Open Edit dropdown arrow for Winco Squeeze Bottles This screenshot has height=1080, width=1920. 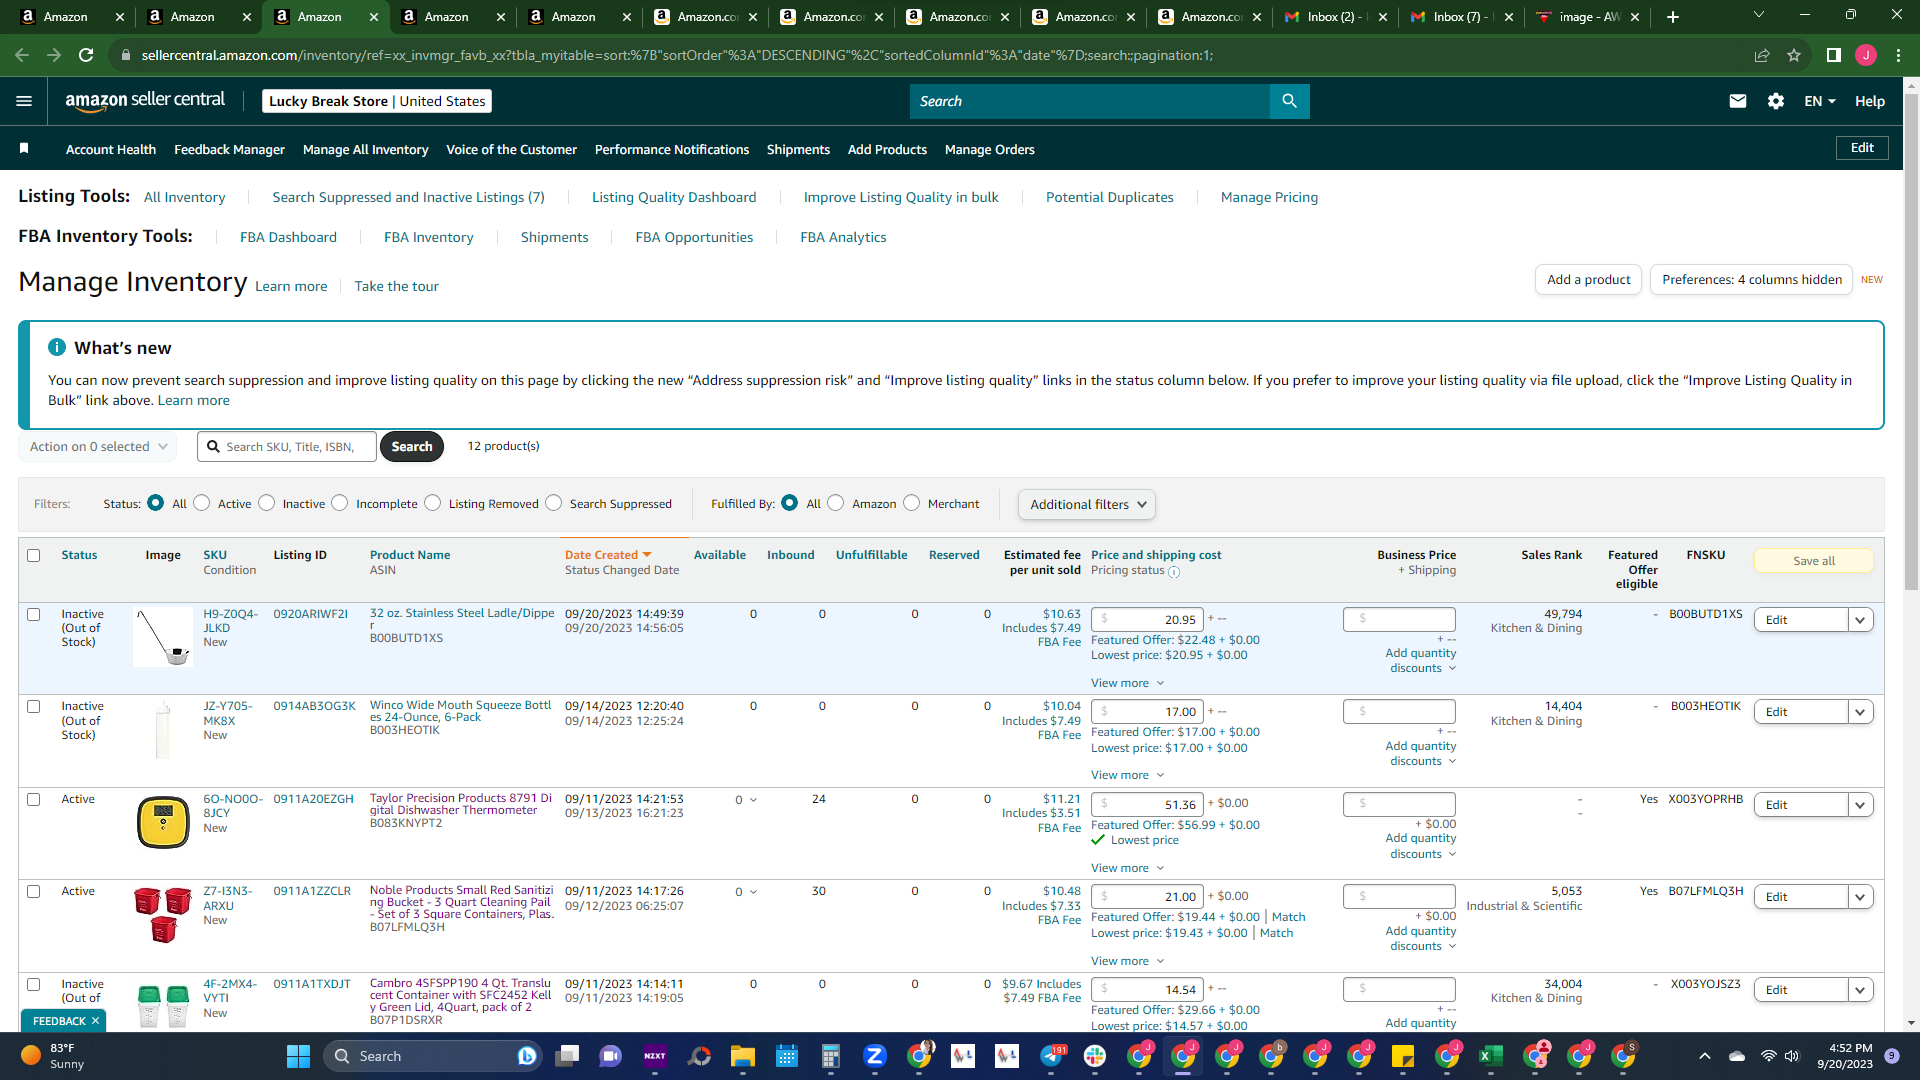point(1860,712)
